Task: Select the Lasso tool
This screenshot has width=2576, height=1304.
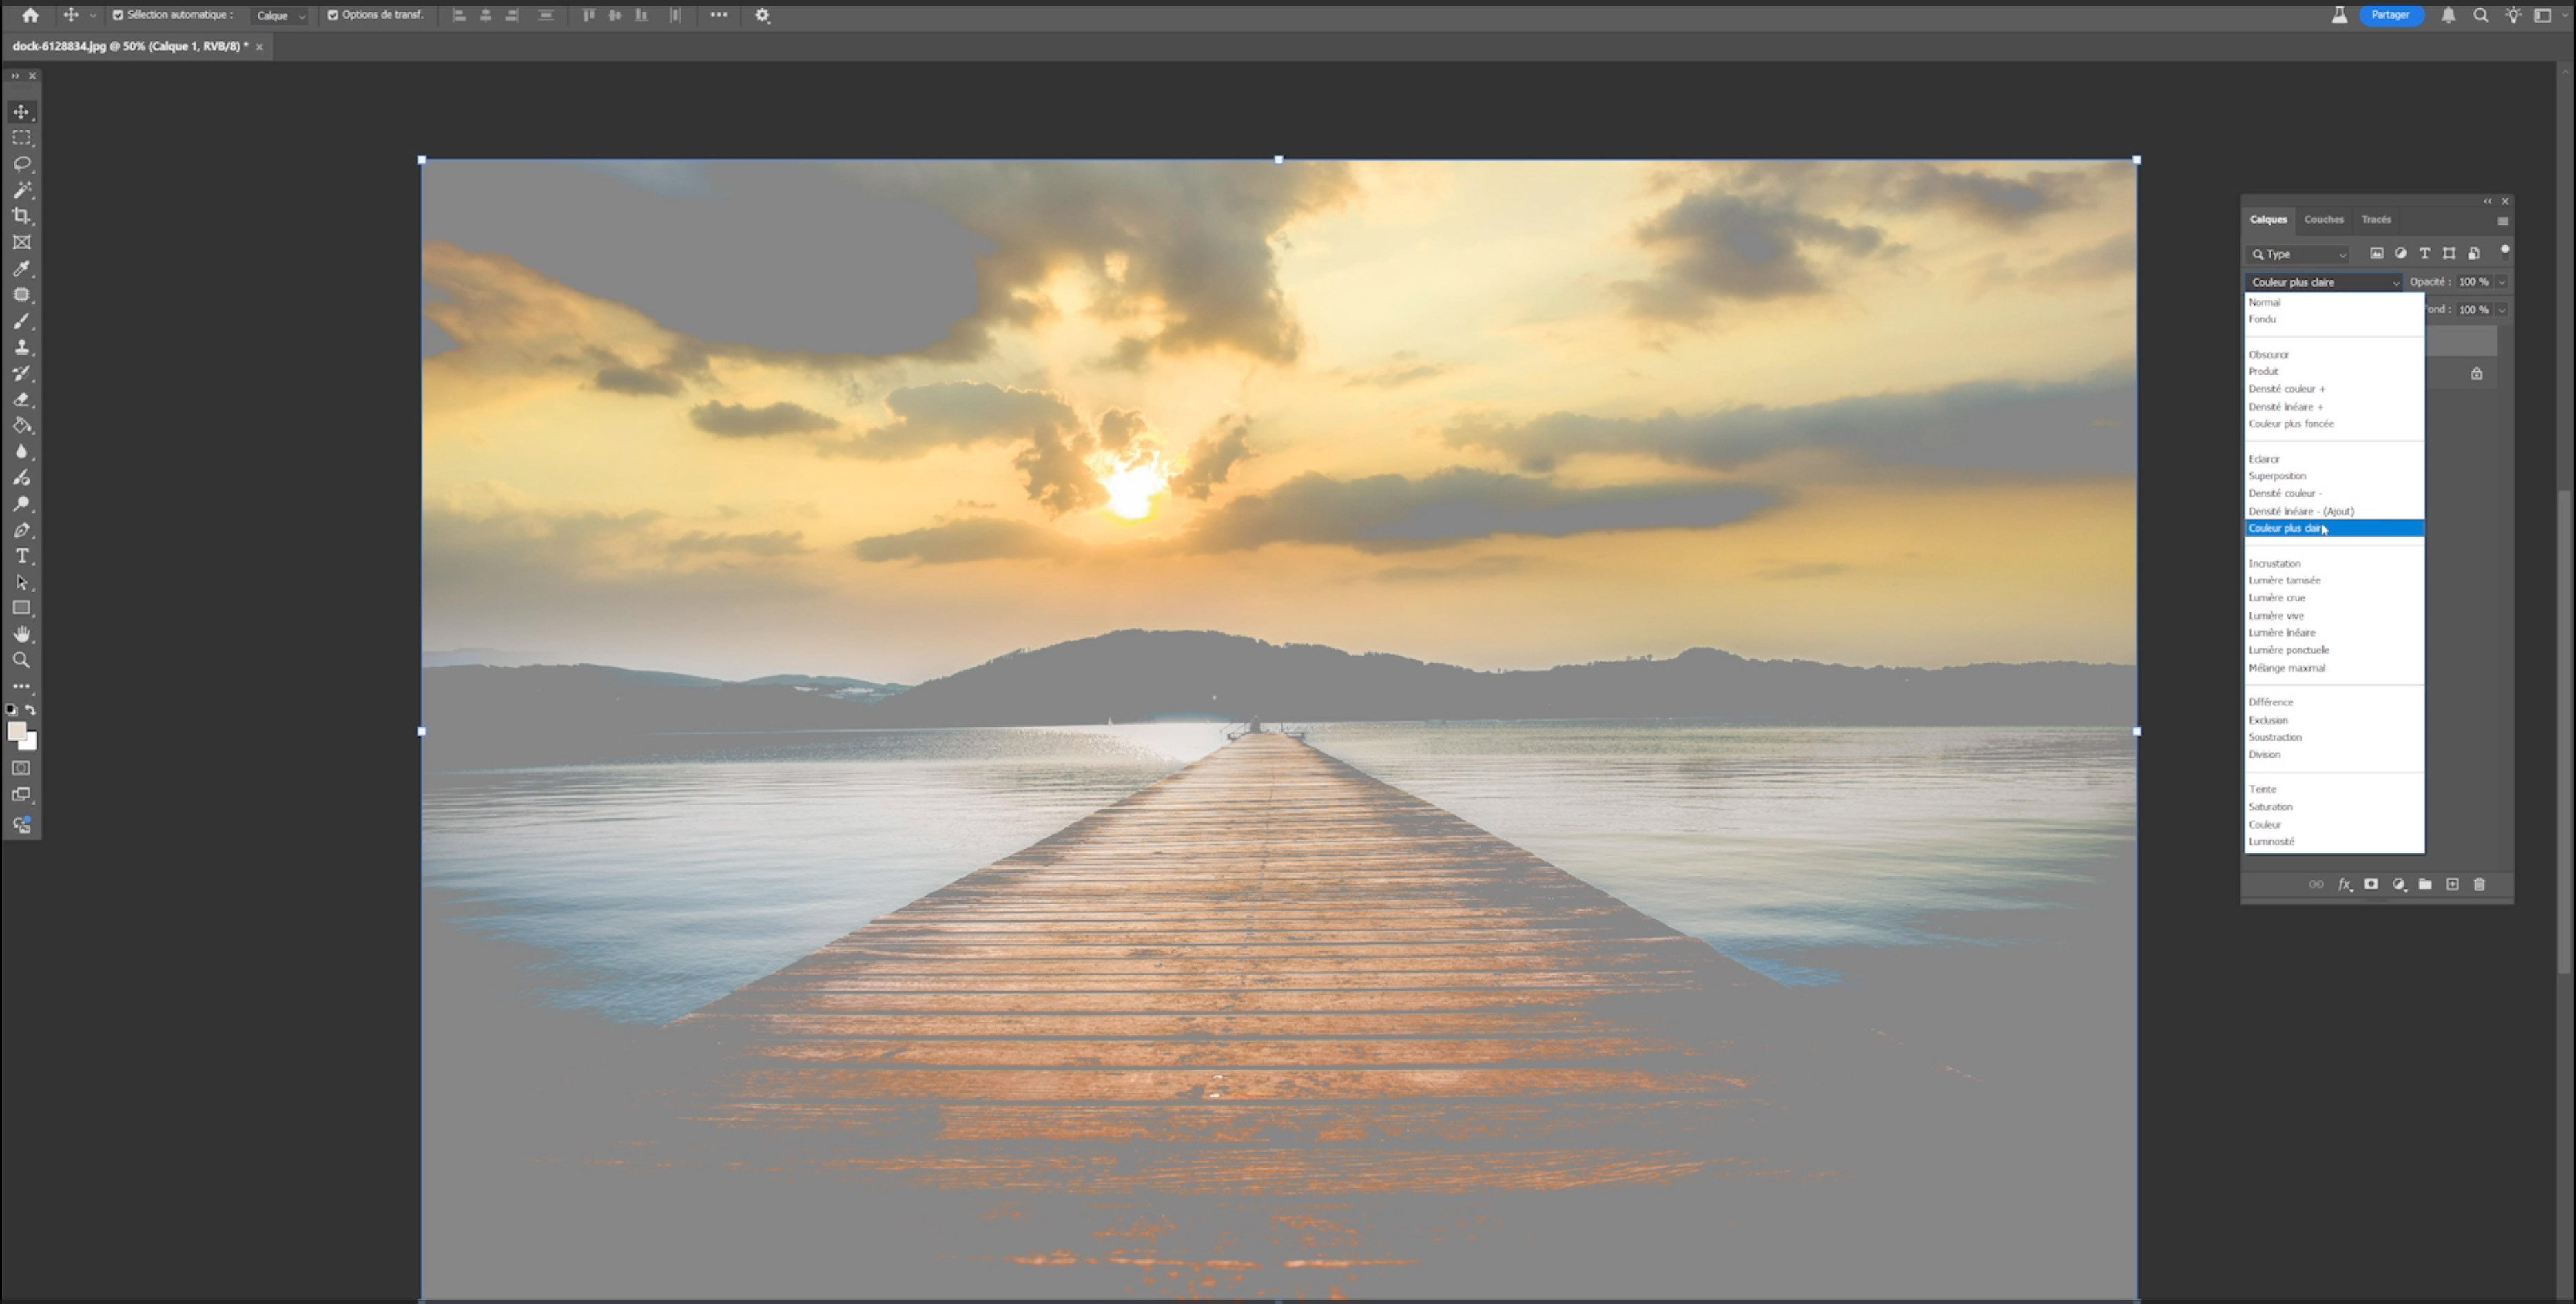Action: coord(22,164)
